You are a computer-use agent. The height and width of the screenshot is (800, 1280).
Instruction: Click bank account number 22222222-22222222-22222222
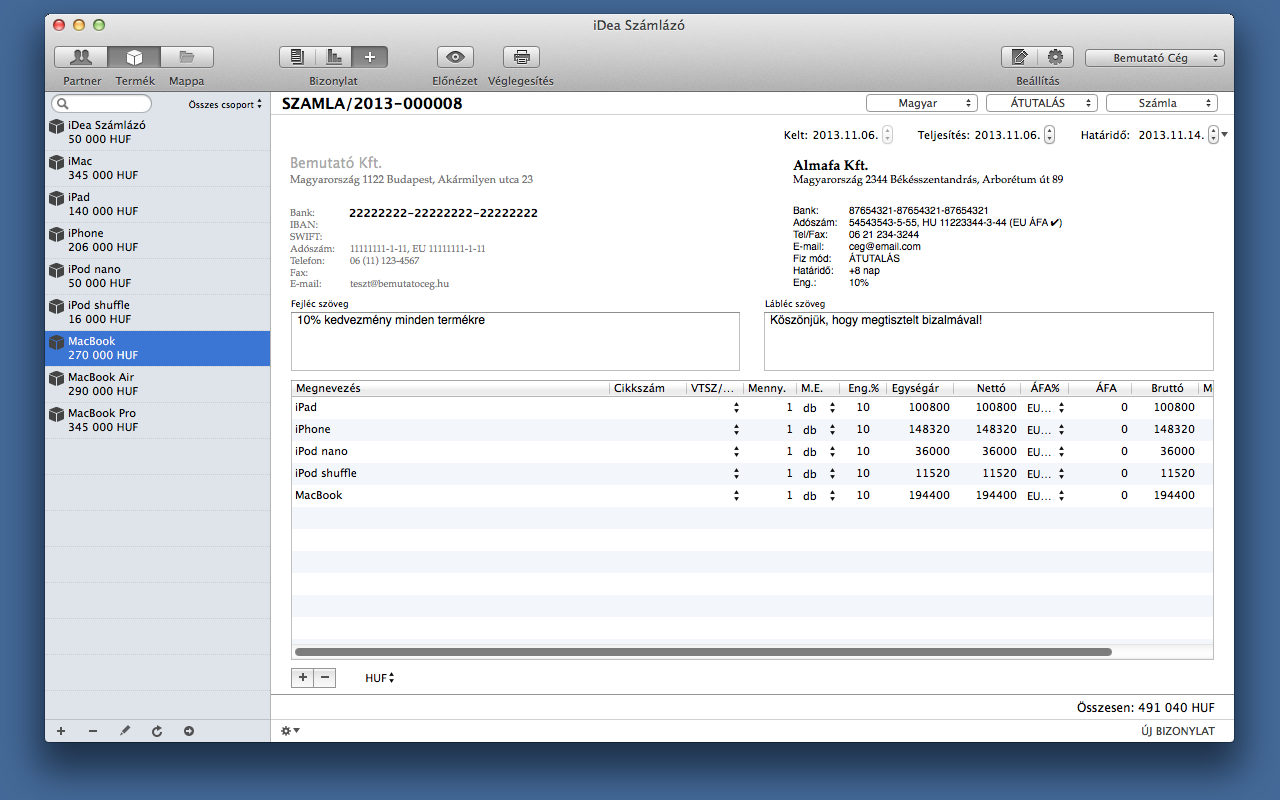point(444,213)
